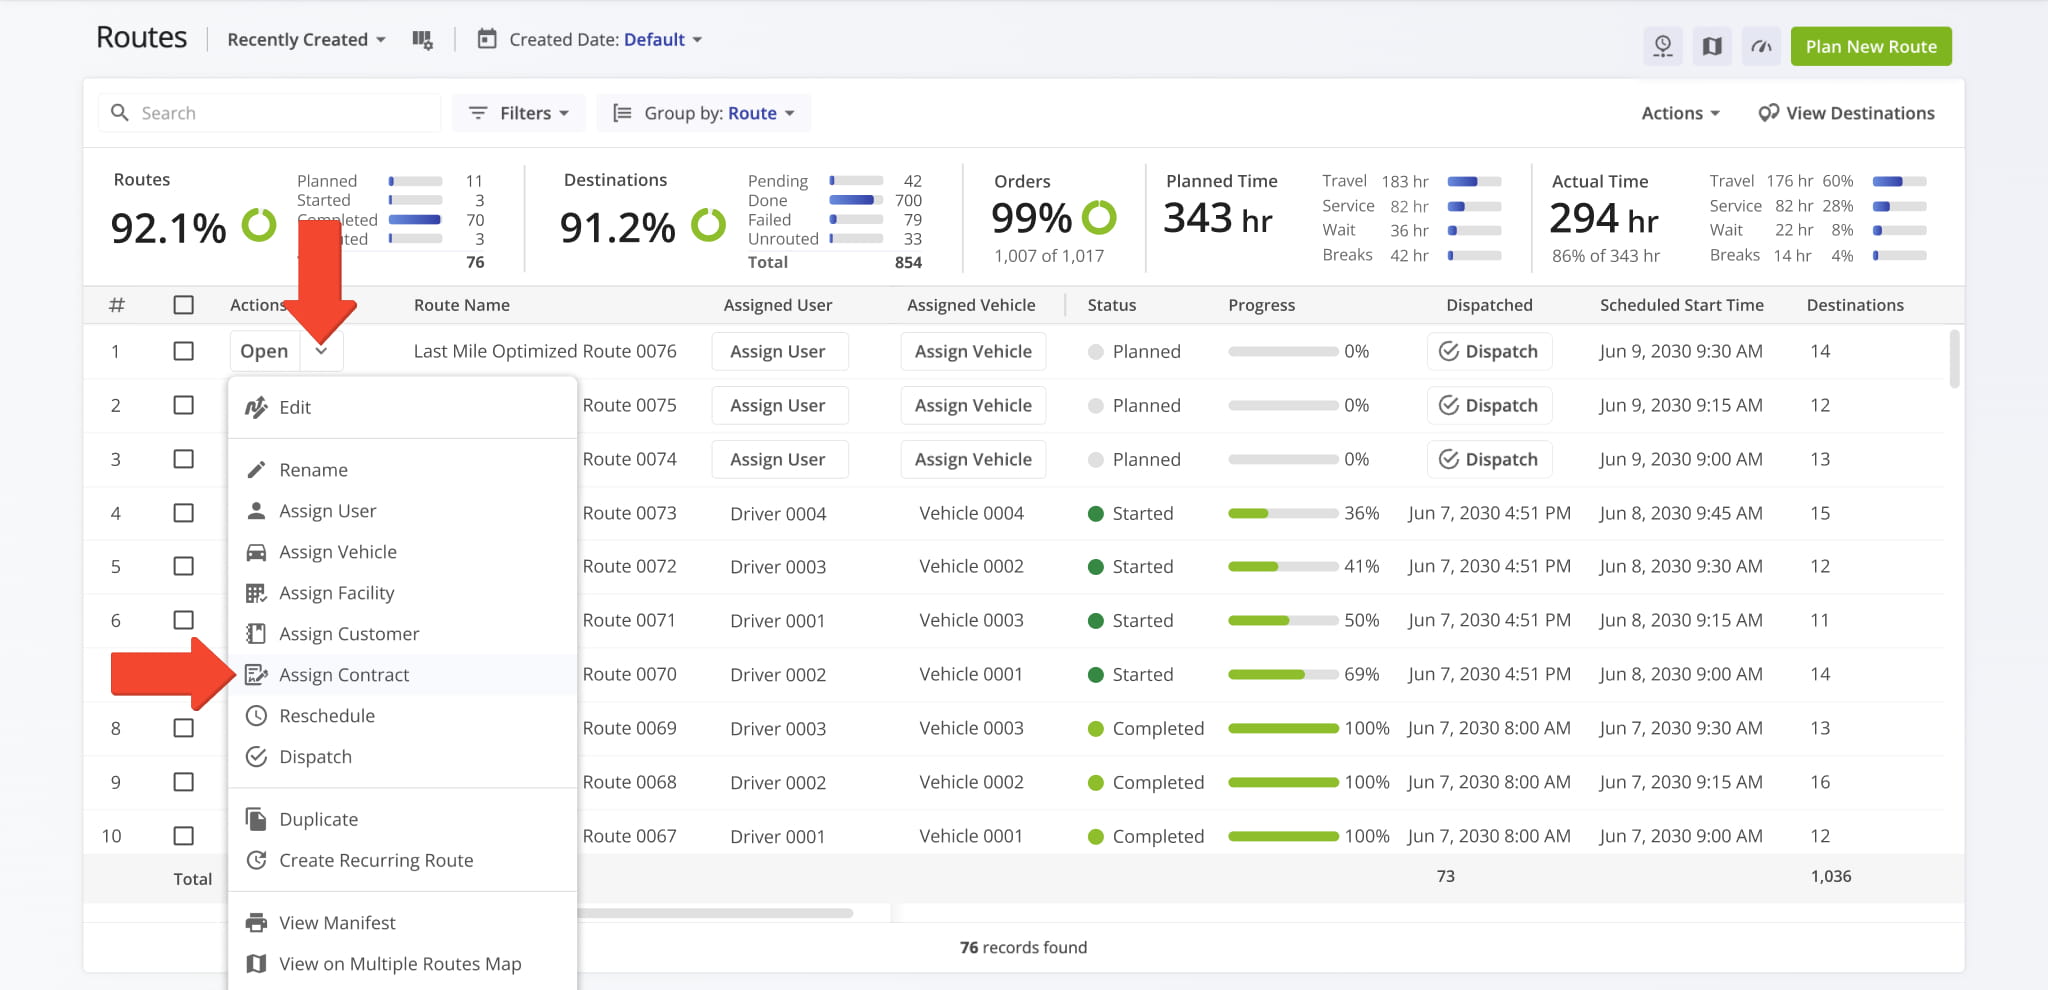Expand the Actions dropdown at top right
Screen dimensions: 2048x990
click(x=1680, y=113)
